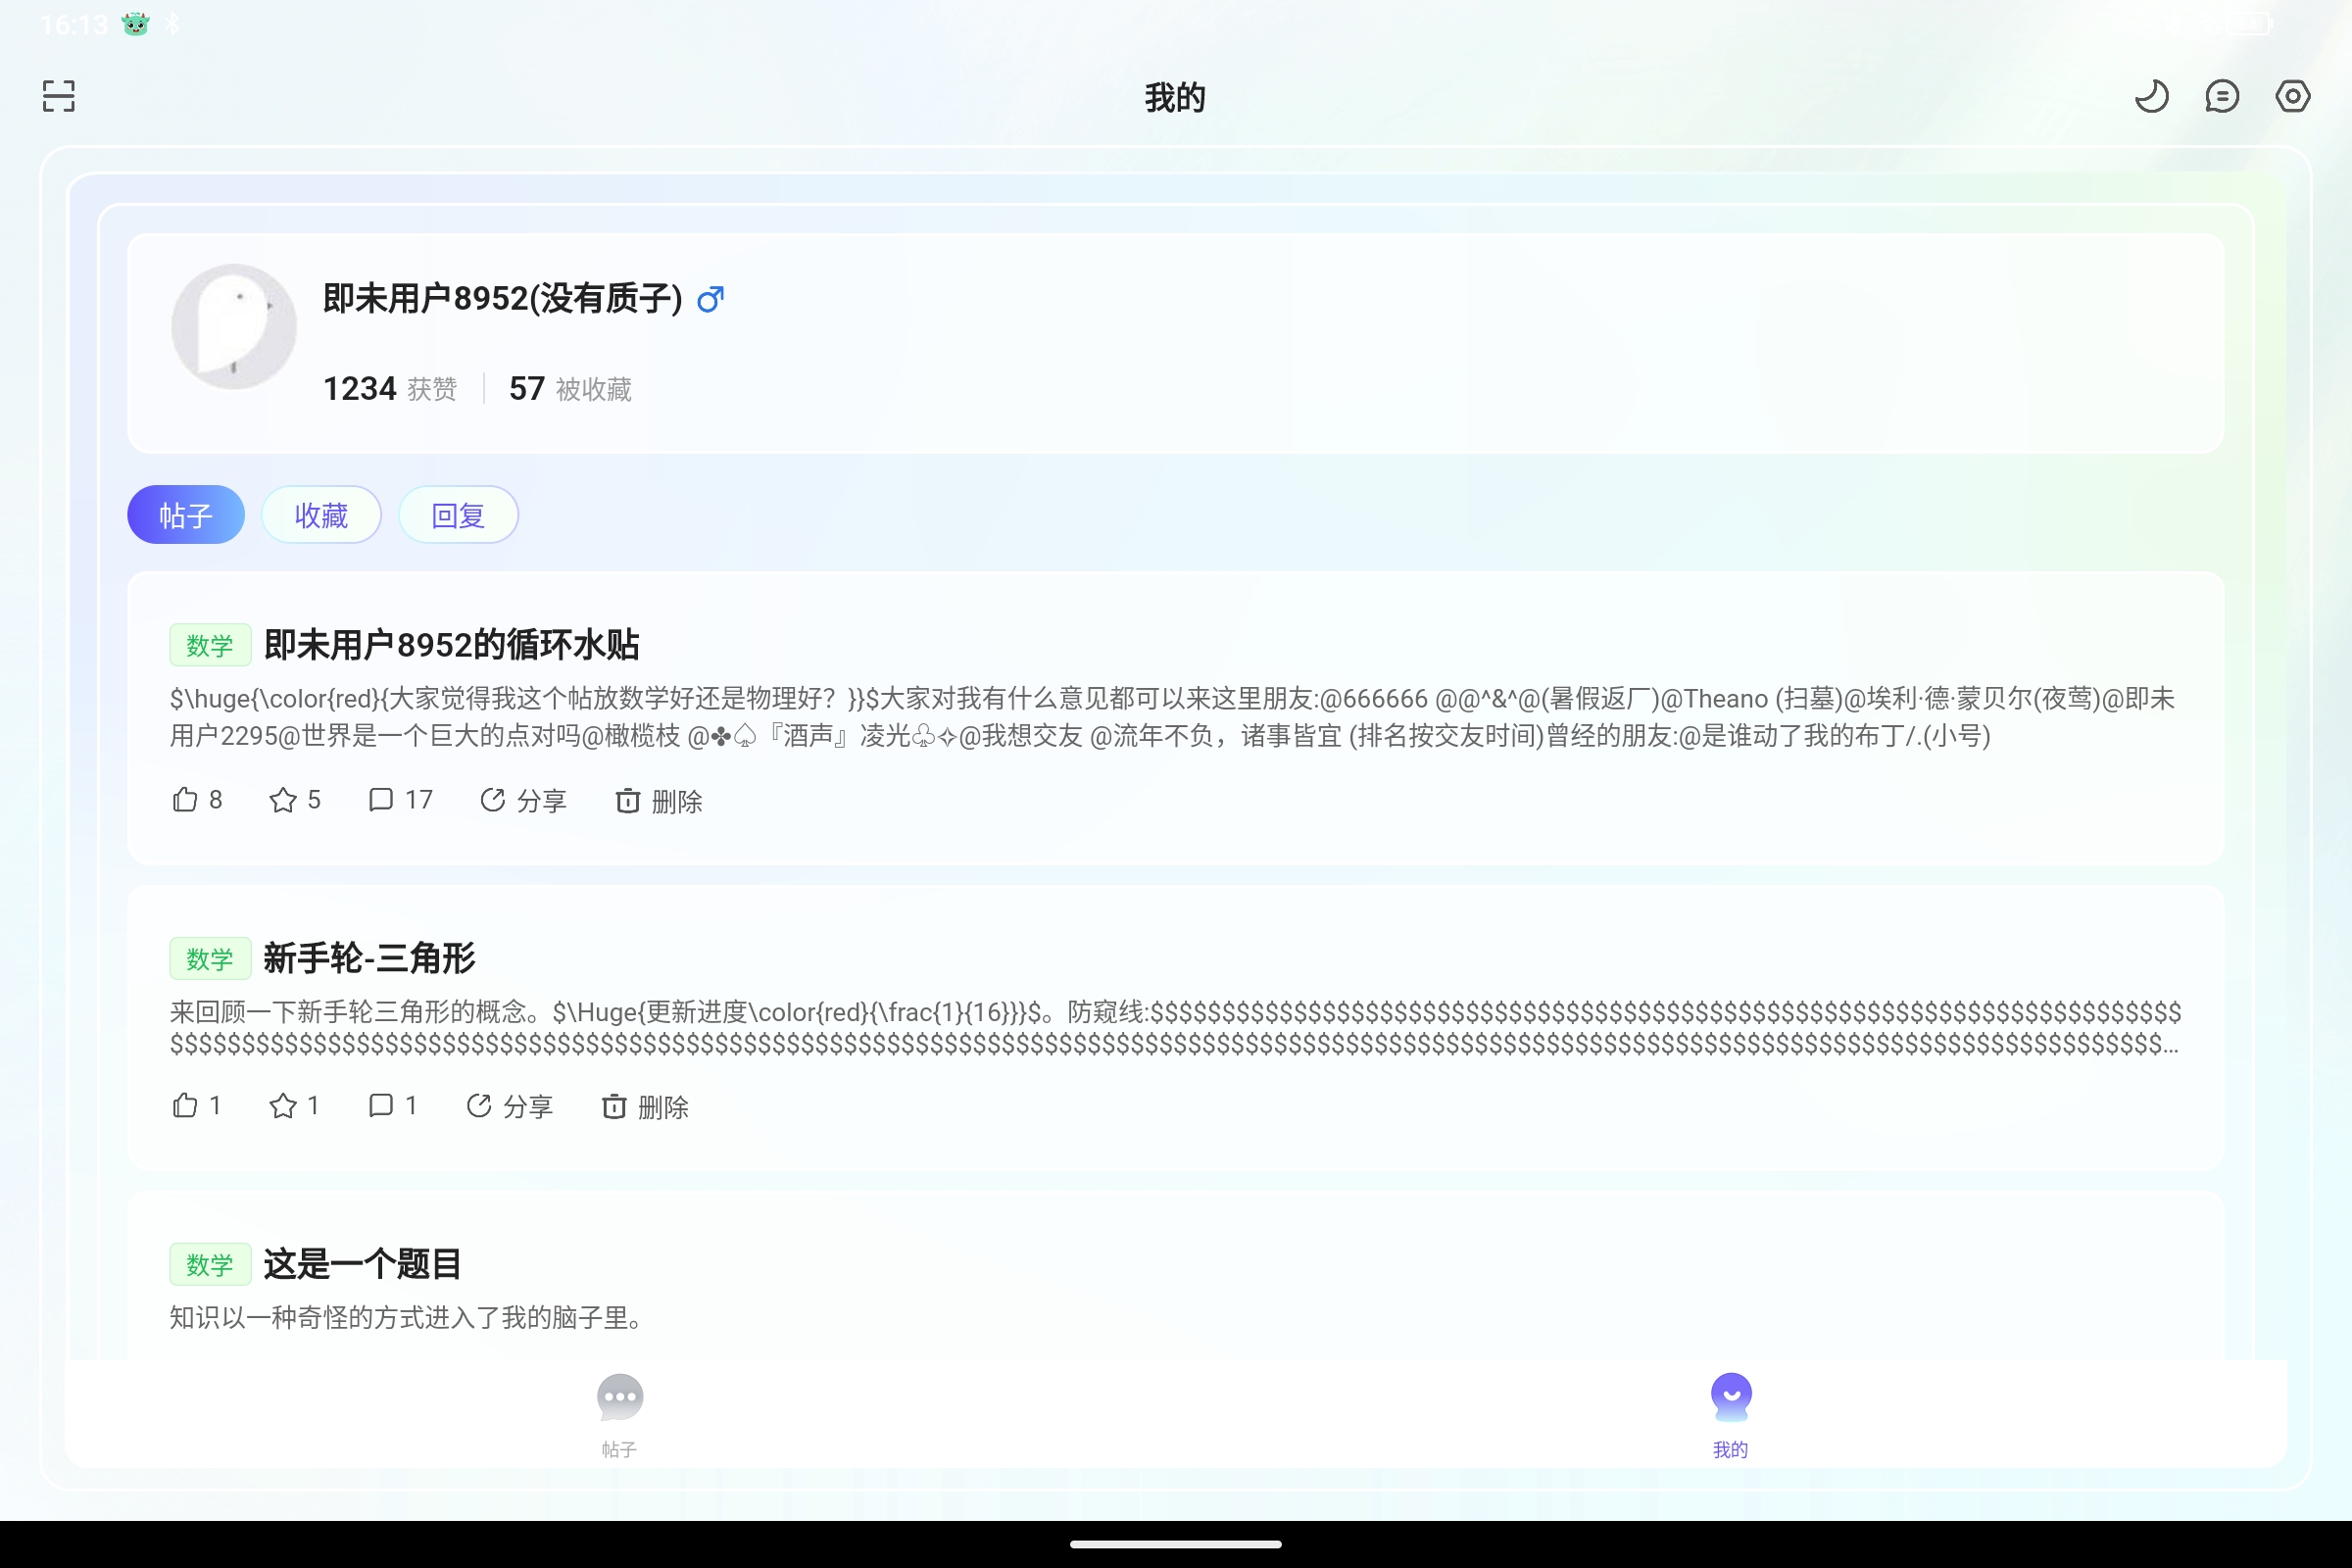Click the 数学 tag on 这是一个题目 post
2352x1568 pixels.
coord(210,1265)
